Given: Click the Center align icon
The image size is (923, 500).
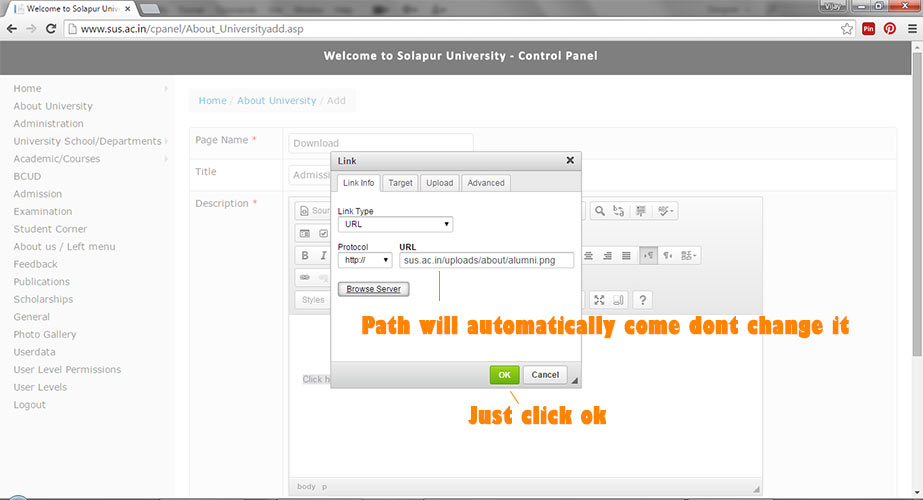Looking at the screenshot, I should [588, 256].
